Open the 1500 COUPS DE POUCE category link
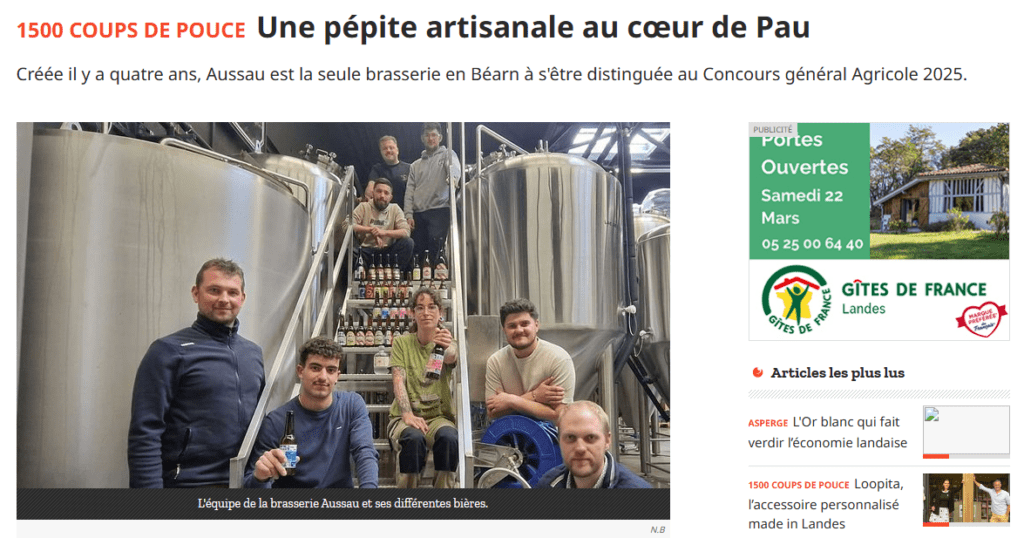 point(131,30)
